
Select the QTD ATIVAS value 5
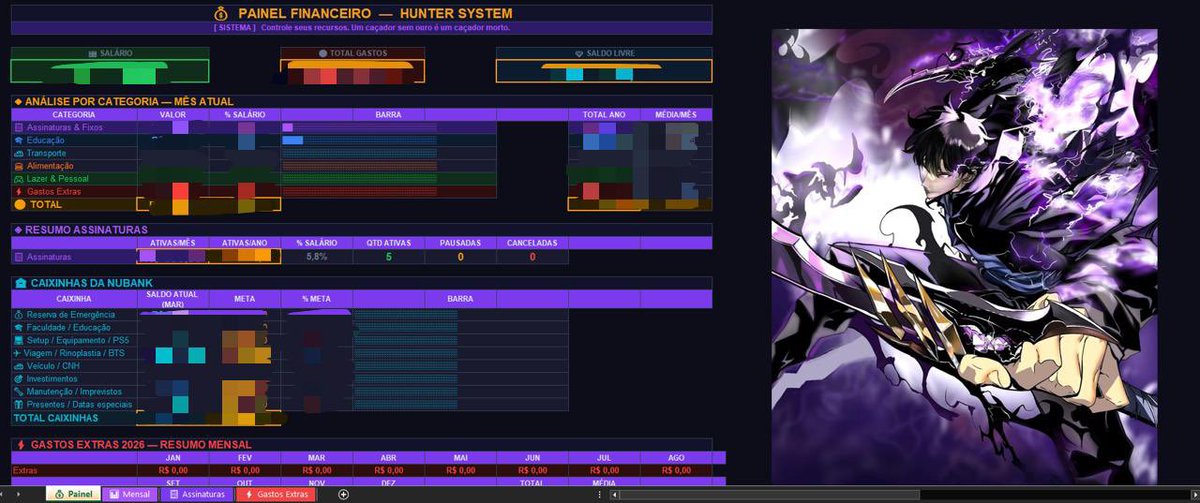pyautogui.click(x=389, y=257)
